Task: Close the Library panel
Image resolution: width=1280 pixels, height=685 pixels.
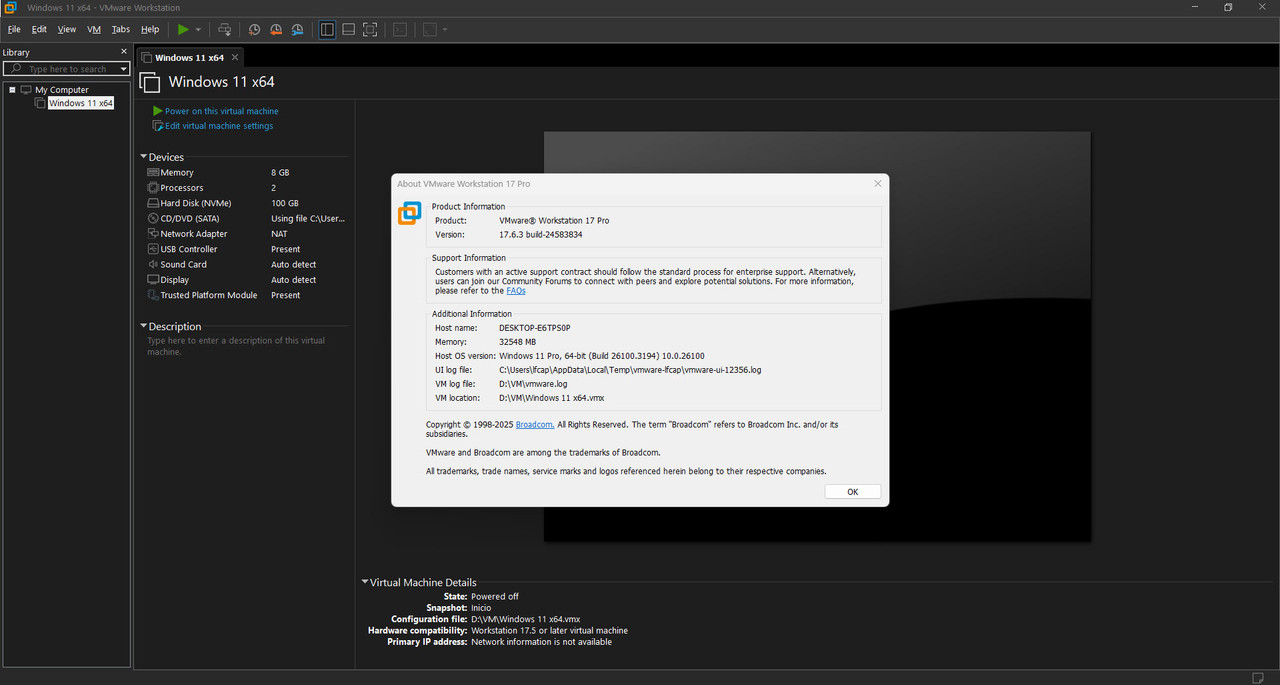Action: (124, 52)
